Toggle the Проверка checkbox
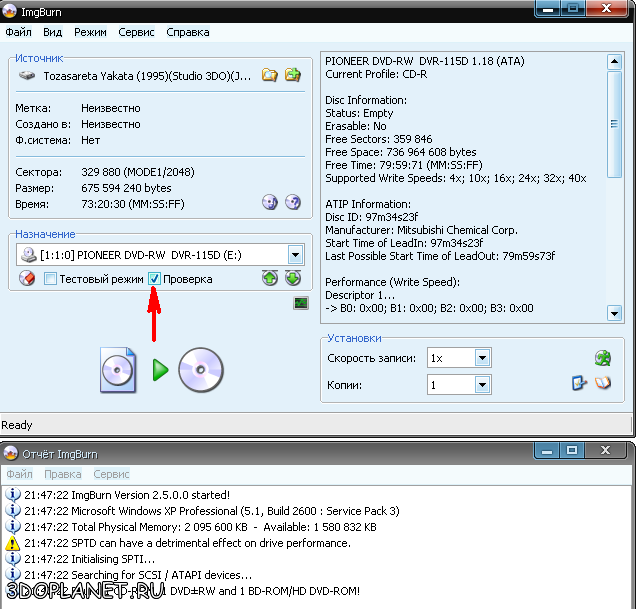The height and width of the screenshot is (609, 636). pos(154,279)
